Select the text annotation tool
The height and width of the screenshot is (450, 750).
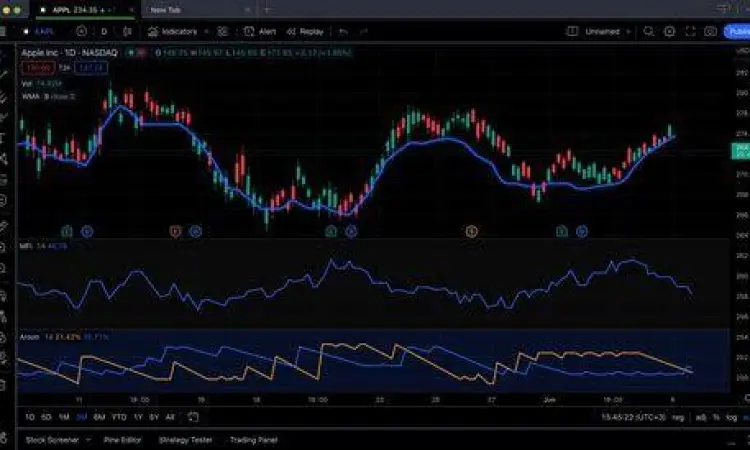tap(3, 139)
